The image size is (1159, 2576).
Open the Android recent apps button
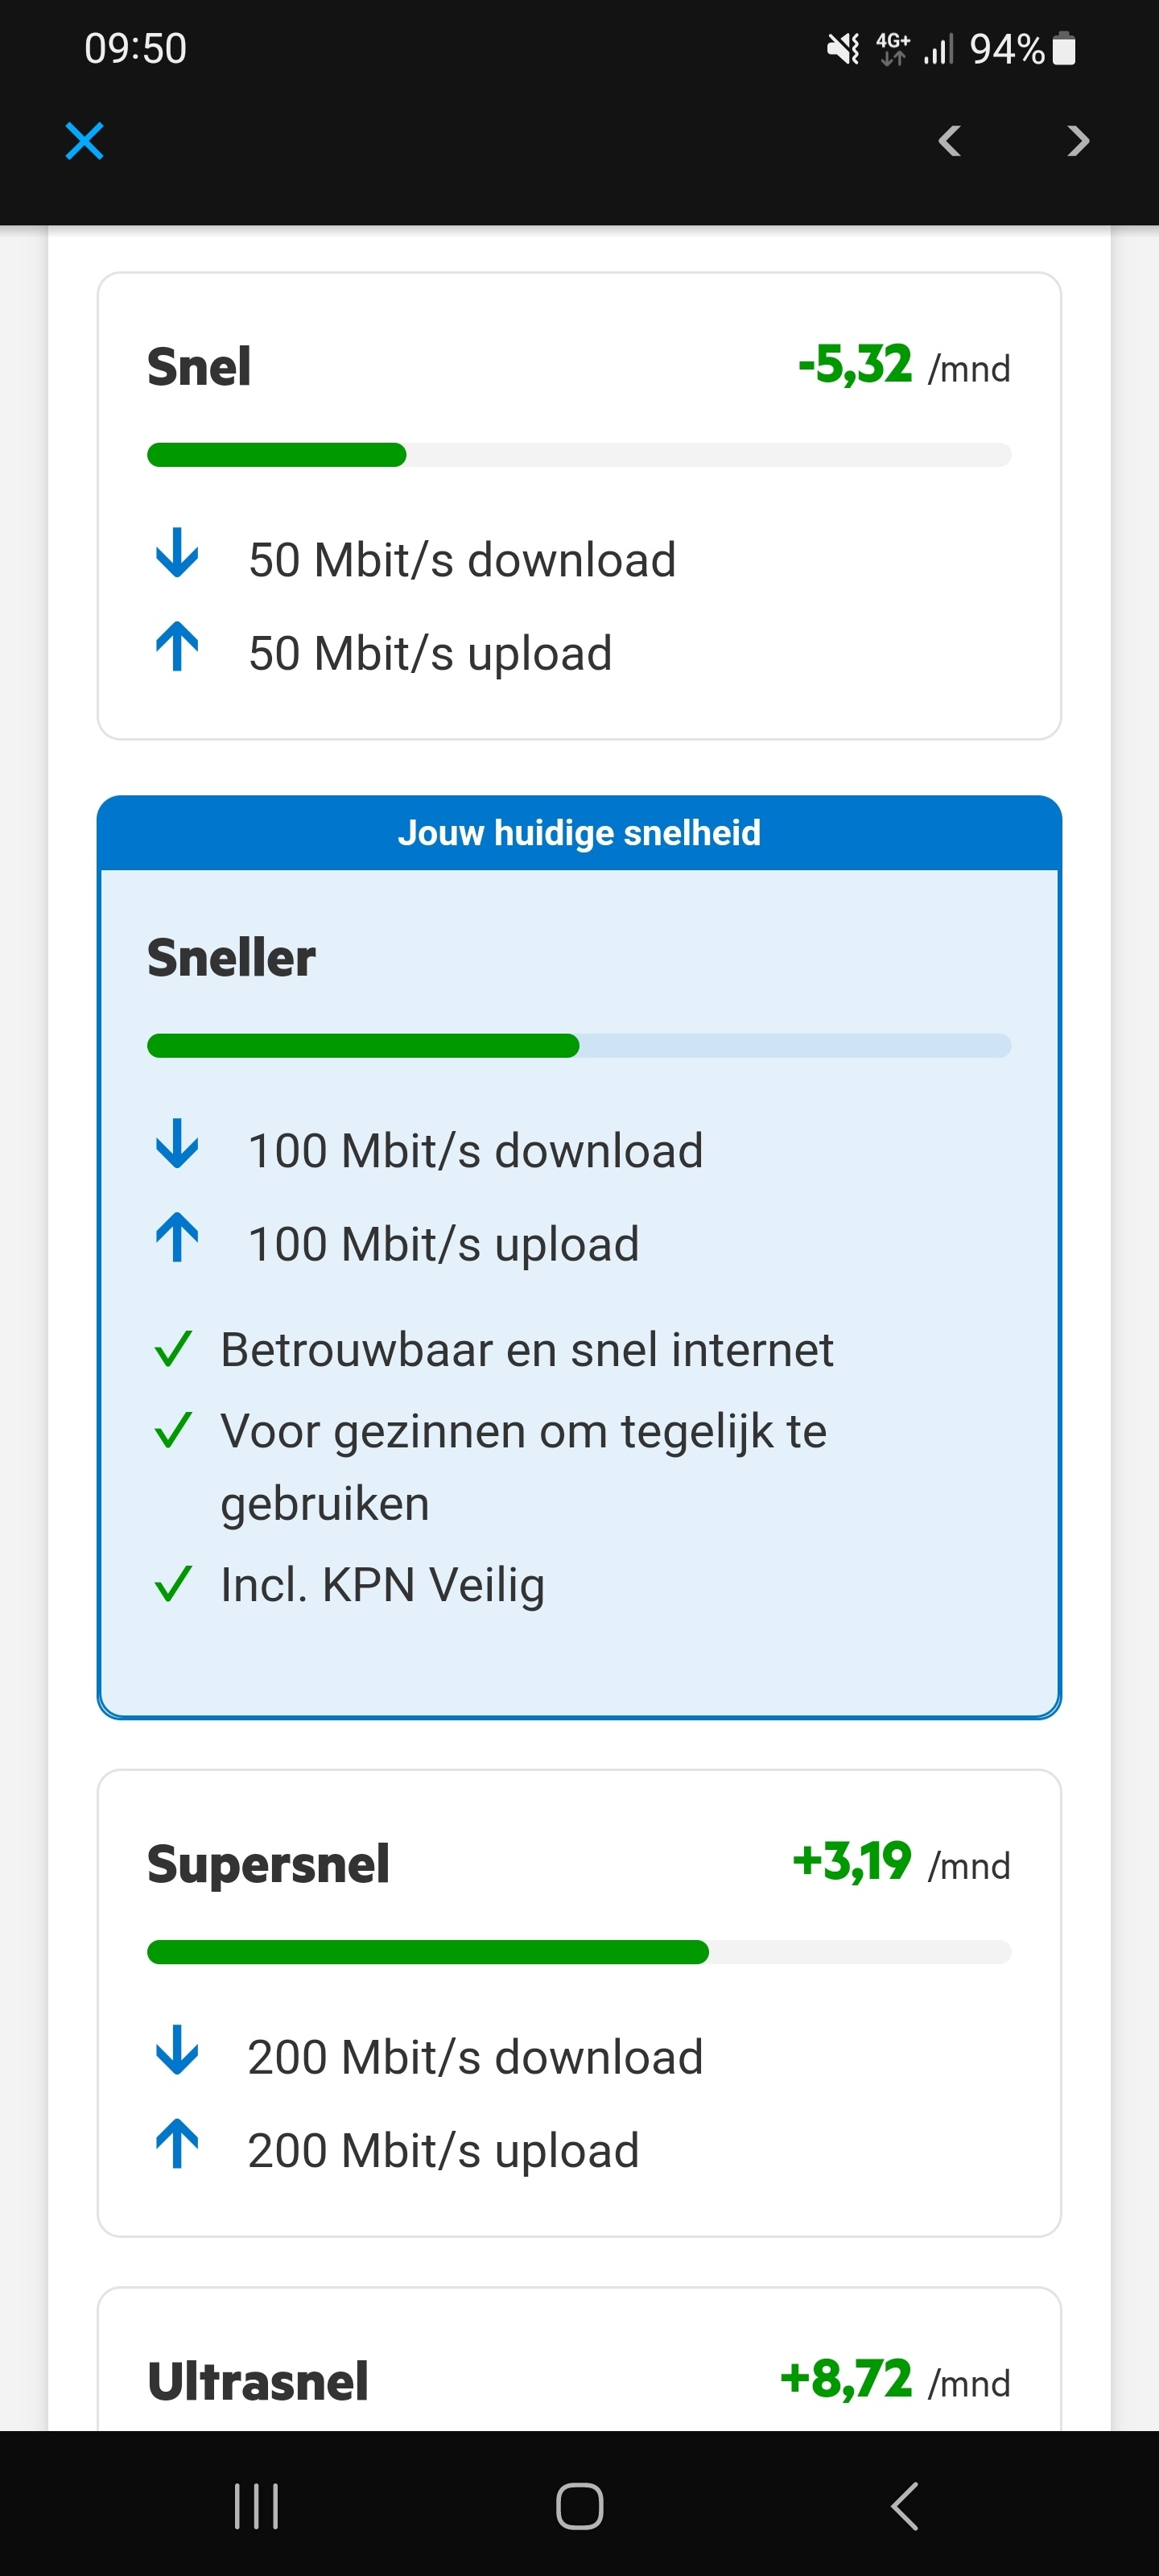pos(257,2505)
